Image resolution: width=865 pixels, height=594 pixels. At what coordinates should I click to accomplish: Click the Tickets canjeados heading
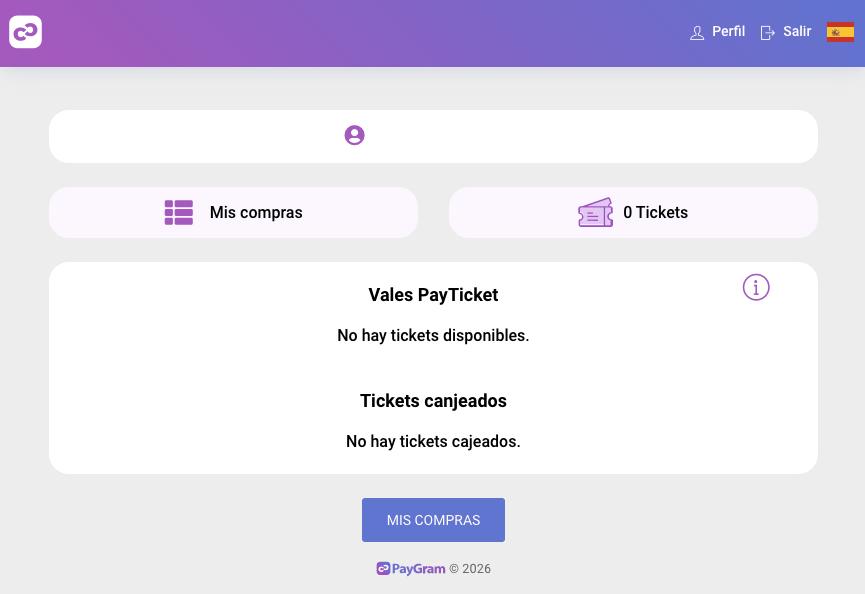click(433, 401)
